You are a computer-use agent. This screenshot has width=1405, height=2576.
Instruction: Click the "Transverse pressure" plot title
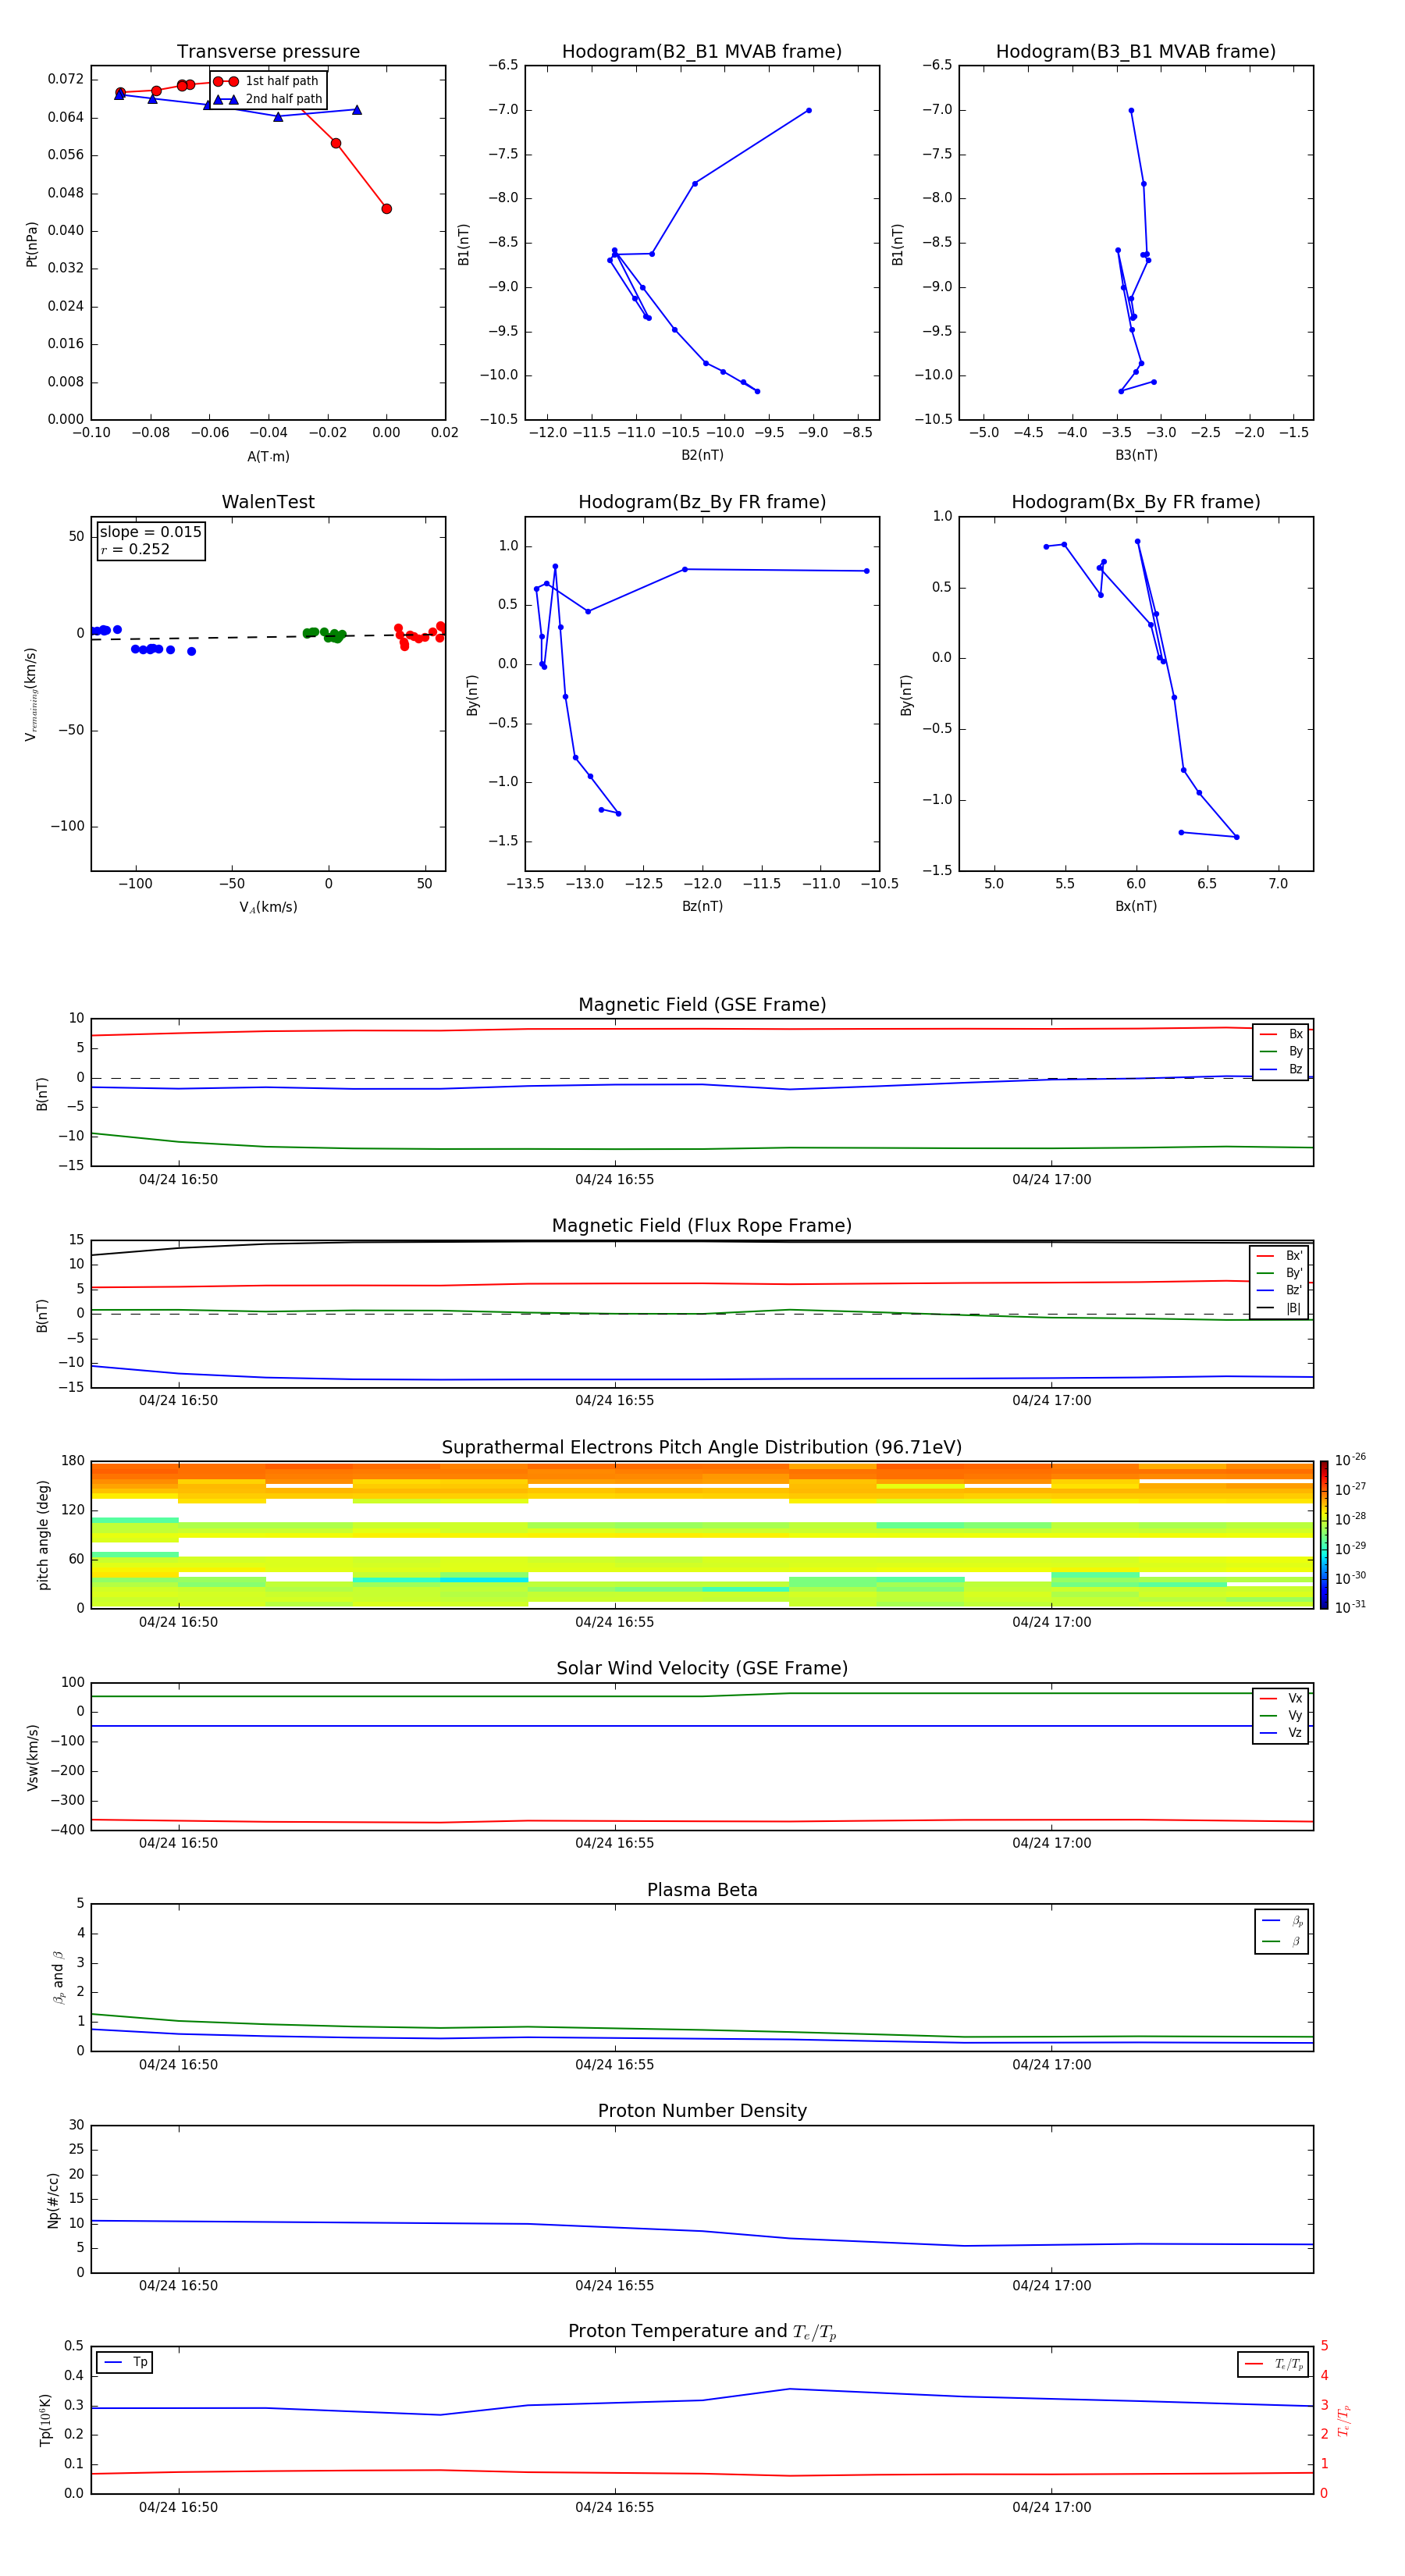pyautogui.click(x=268, y=52)
